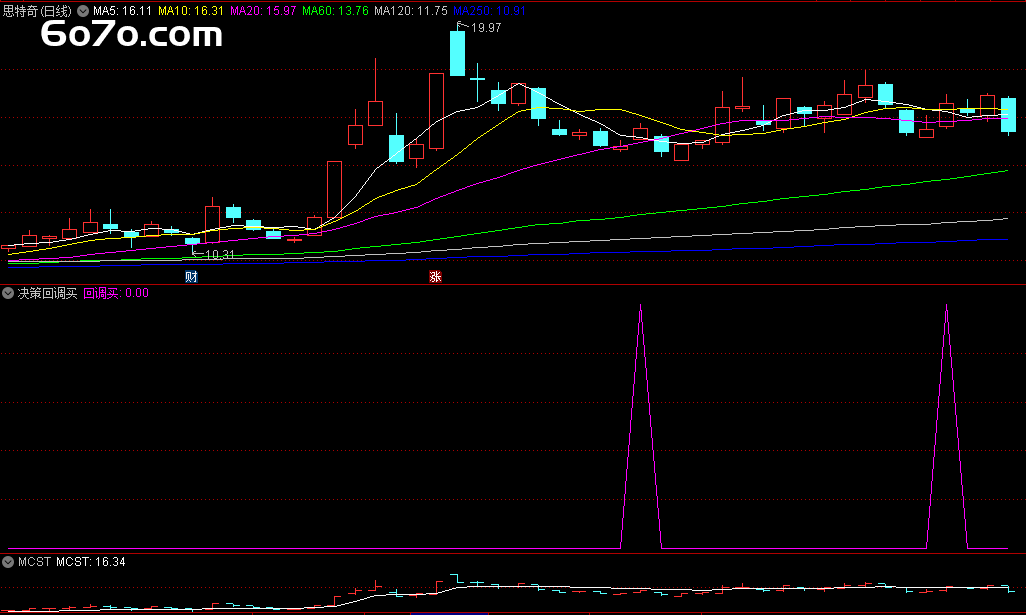Select the 思特奇(日线) chart title
1026x615 pixels.
pyautogui.click(x=37, y=11)
